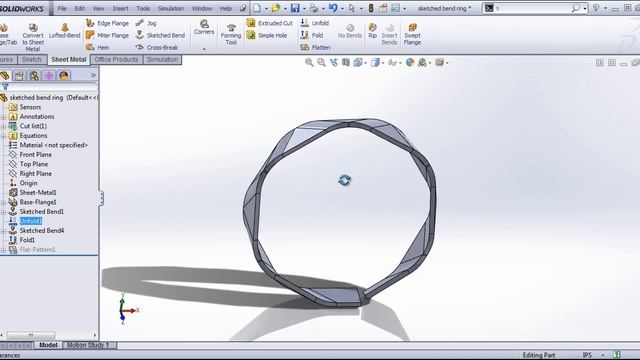Image resolution: width=640 pixels, height=360 pixels.
Task: Select the Simple Hole tool
Action: click(267, 36)
